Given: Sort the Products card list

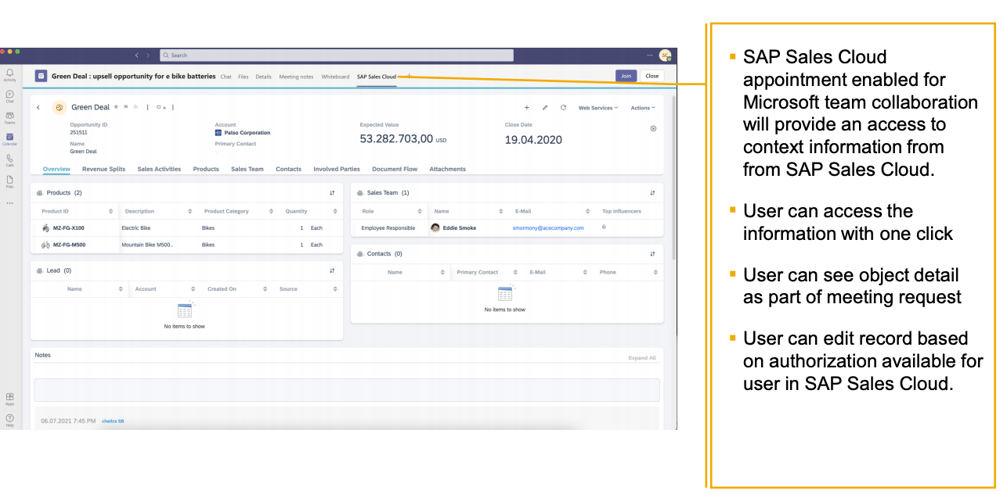Looking at the screenshot, I should (x=332, y=193).
